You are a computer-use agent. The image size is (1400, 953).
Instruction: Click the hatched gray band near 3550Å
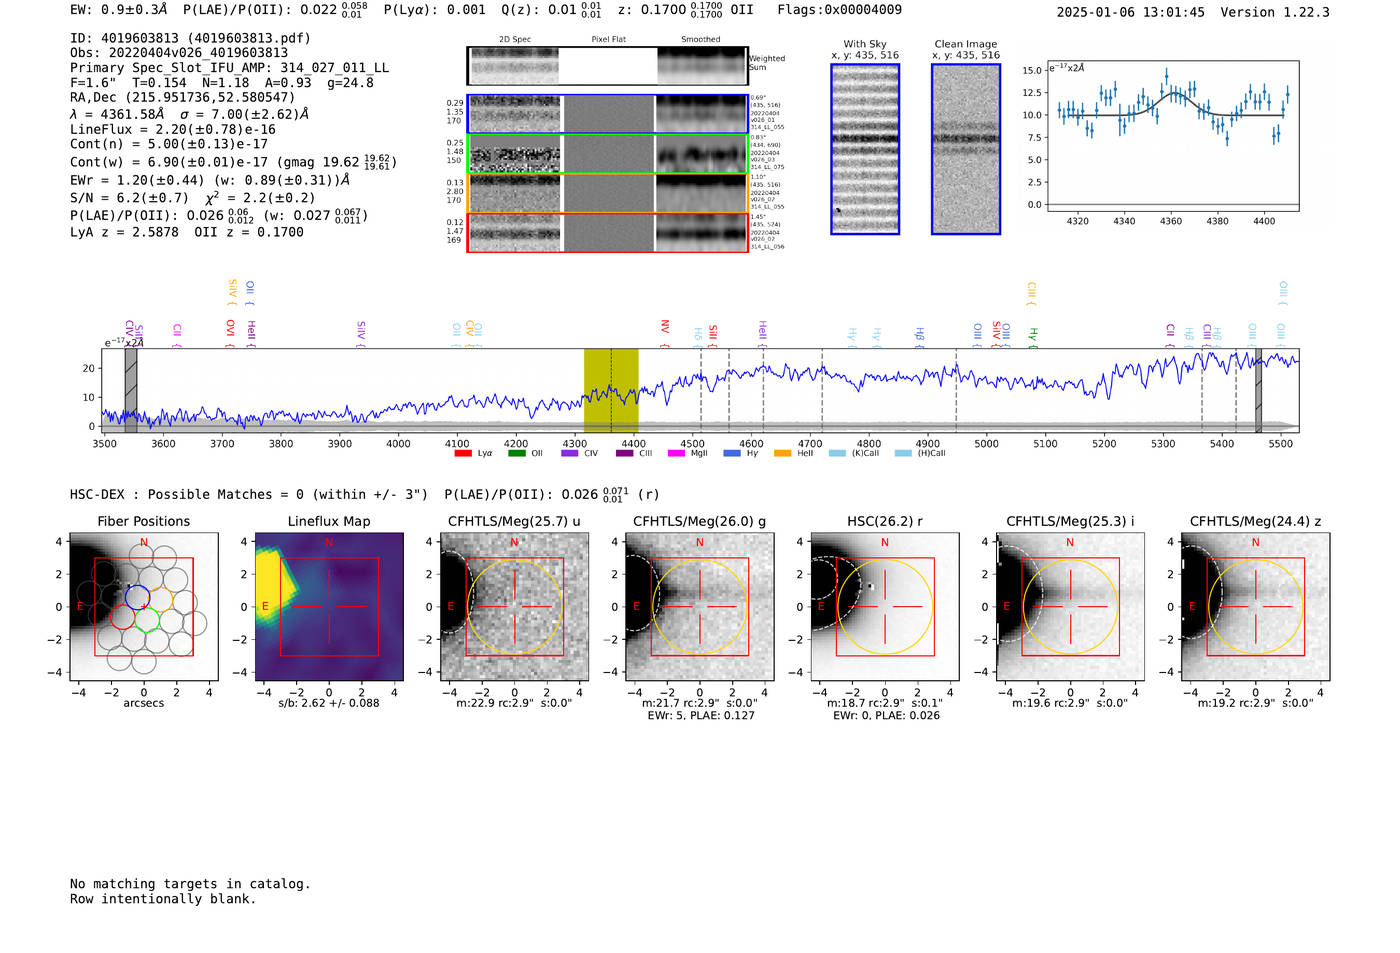(131, 391)
